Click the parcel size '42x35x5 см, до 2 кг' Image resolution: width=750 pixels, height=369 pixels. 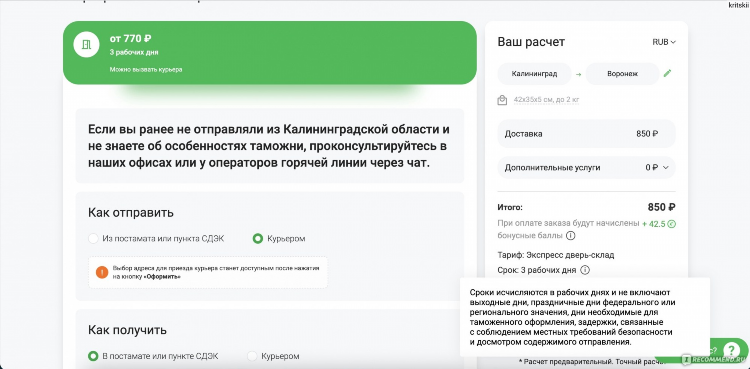tap(546, 100)
